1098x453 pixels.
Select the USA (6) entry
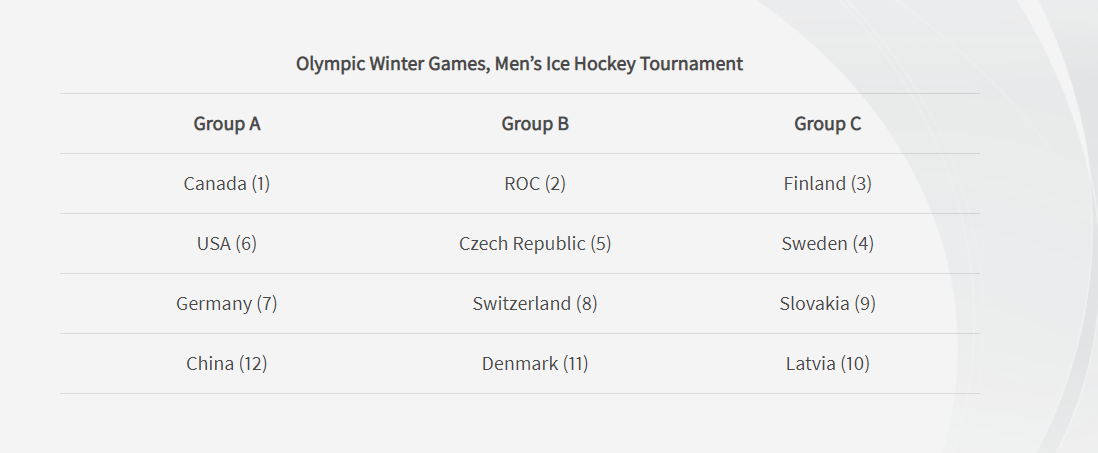coord(227,244)
